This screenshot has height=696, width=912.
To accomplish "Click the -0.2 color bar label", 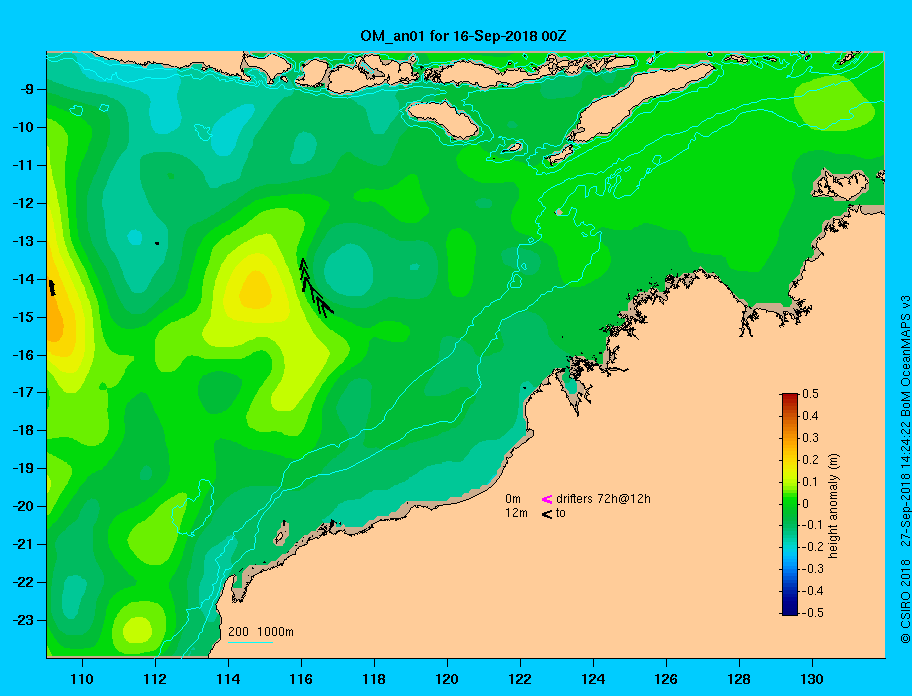I will click(813, 547).
